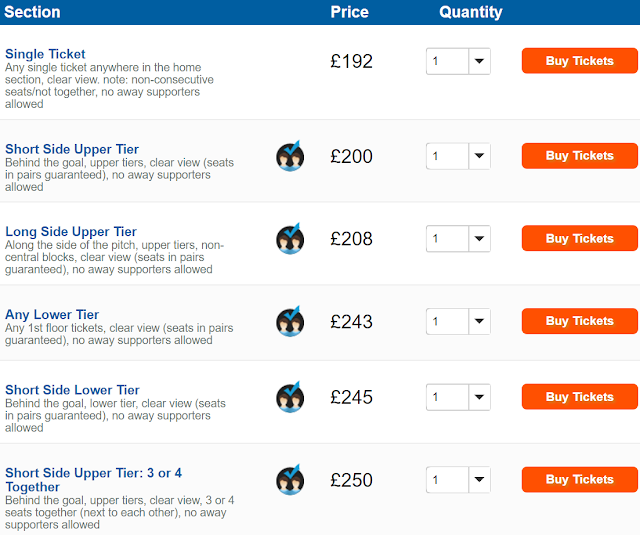Viewport: 640px width, 535px height.
Task: Click the Price column header
Action: tap(349, 12)
